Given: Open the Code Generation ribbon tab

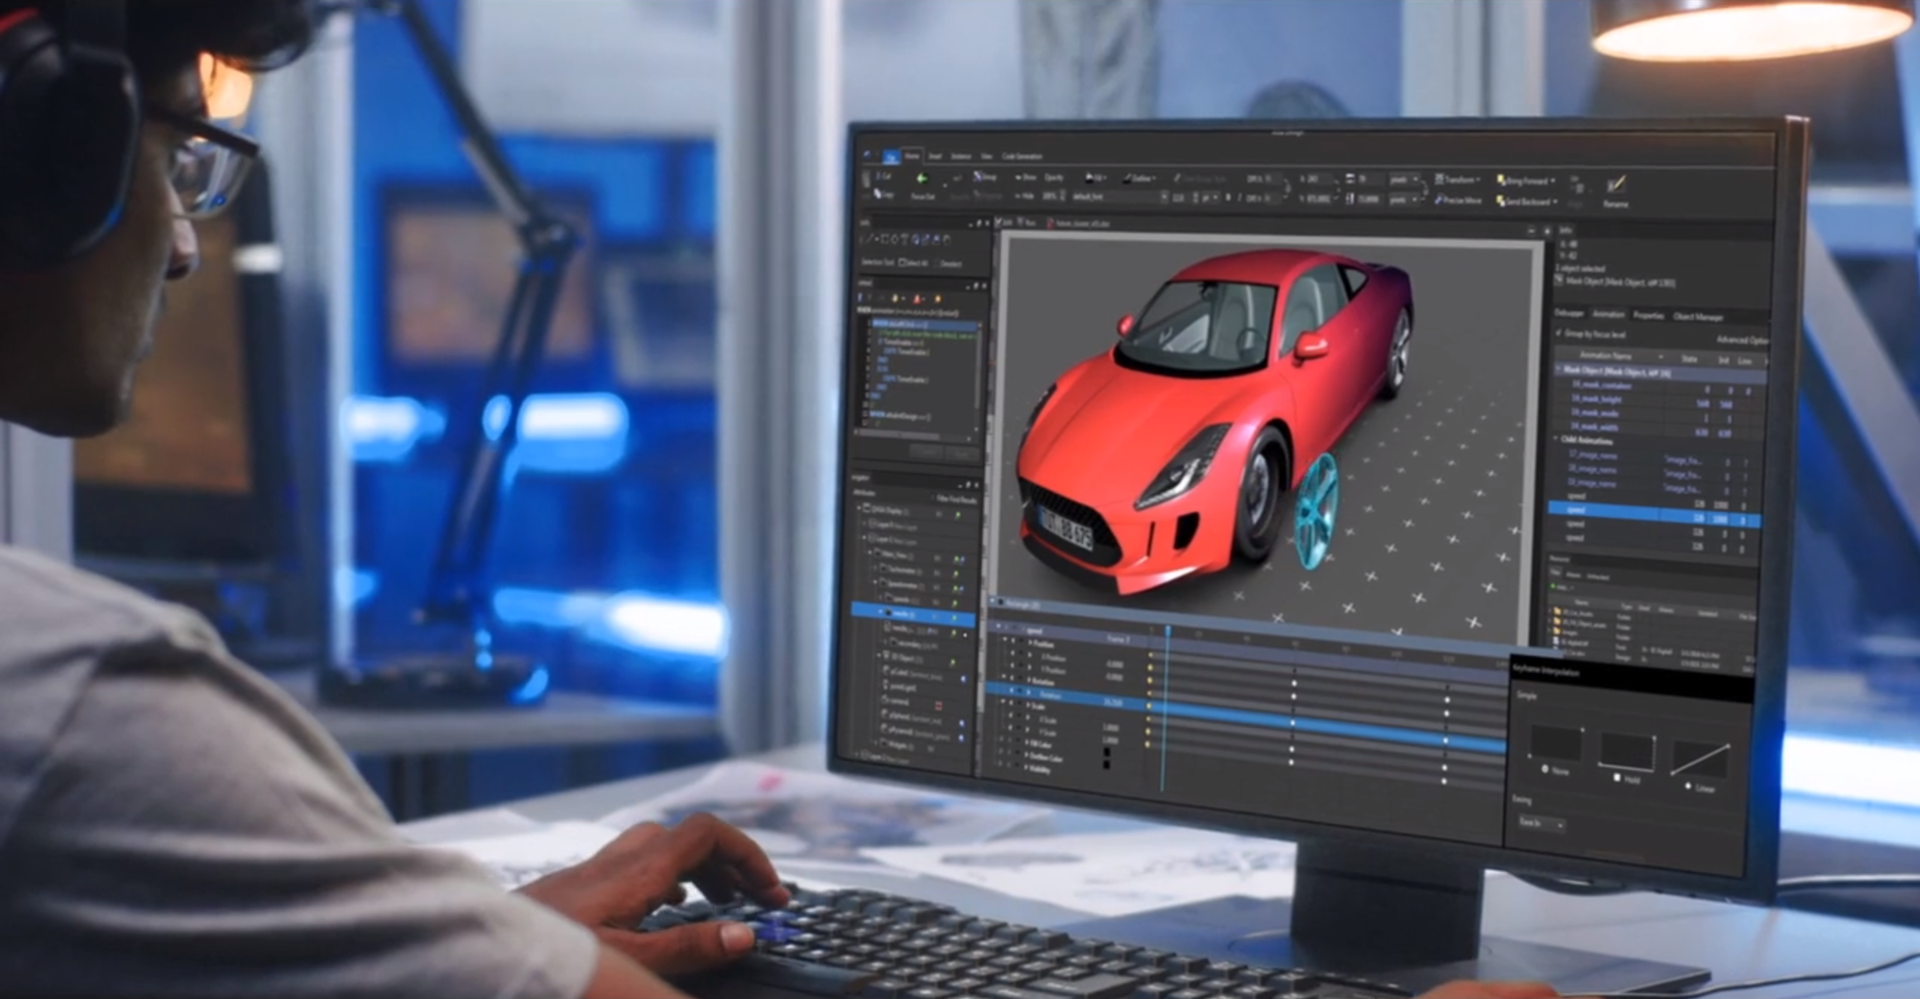Looking at the screenshot, I should (1022, 156).
